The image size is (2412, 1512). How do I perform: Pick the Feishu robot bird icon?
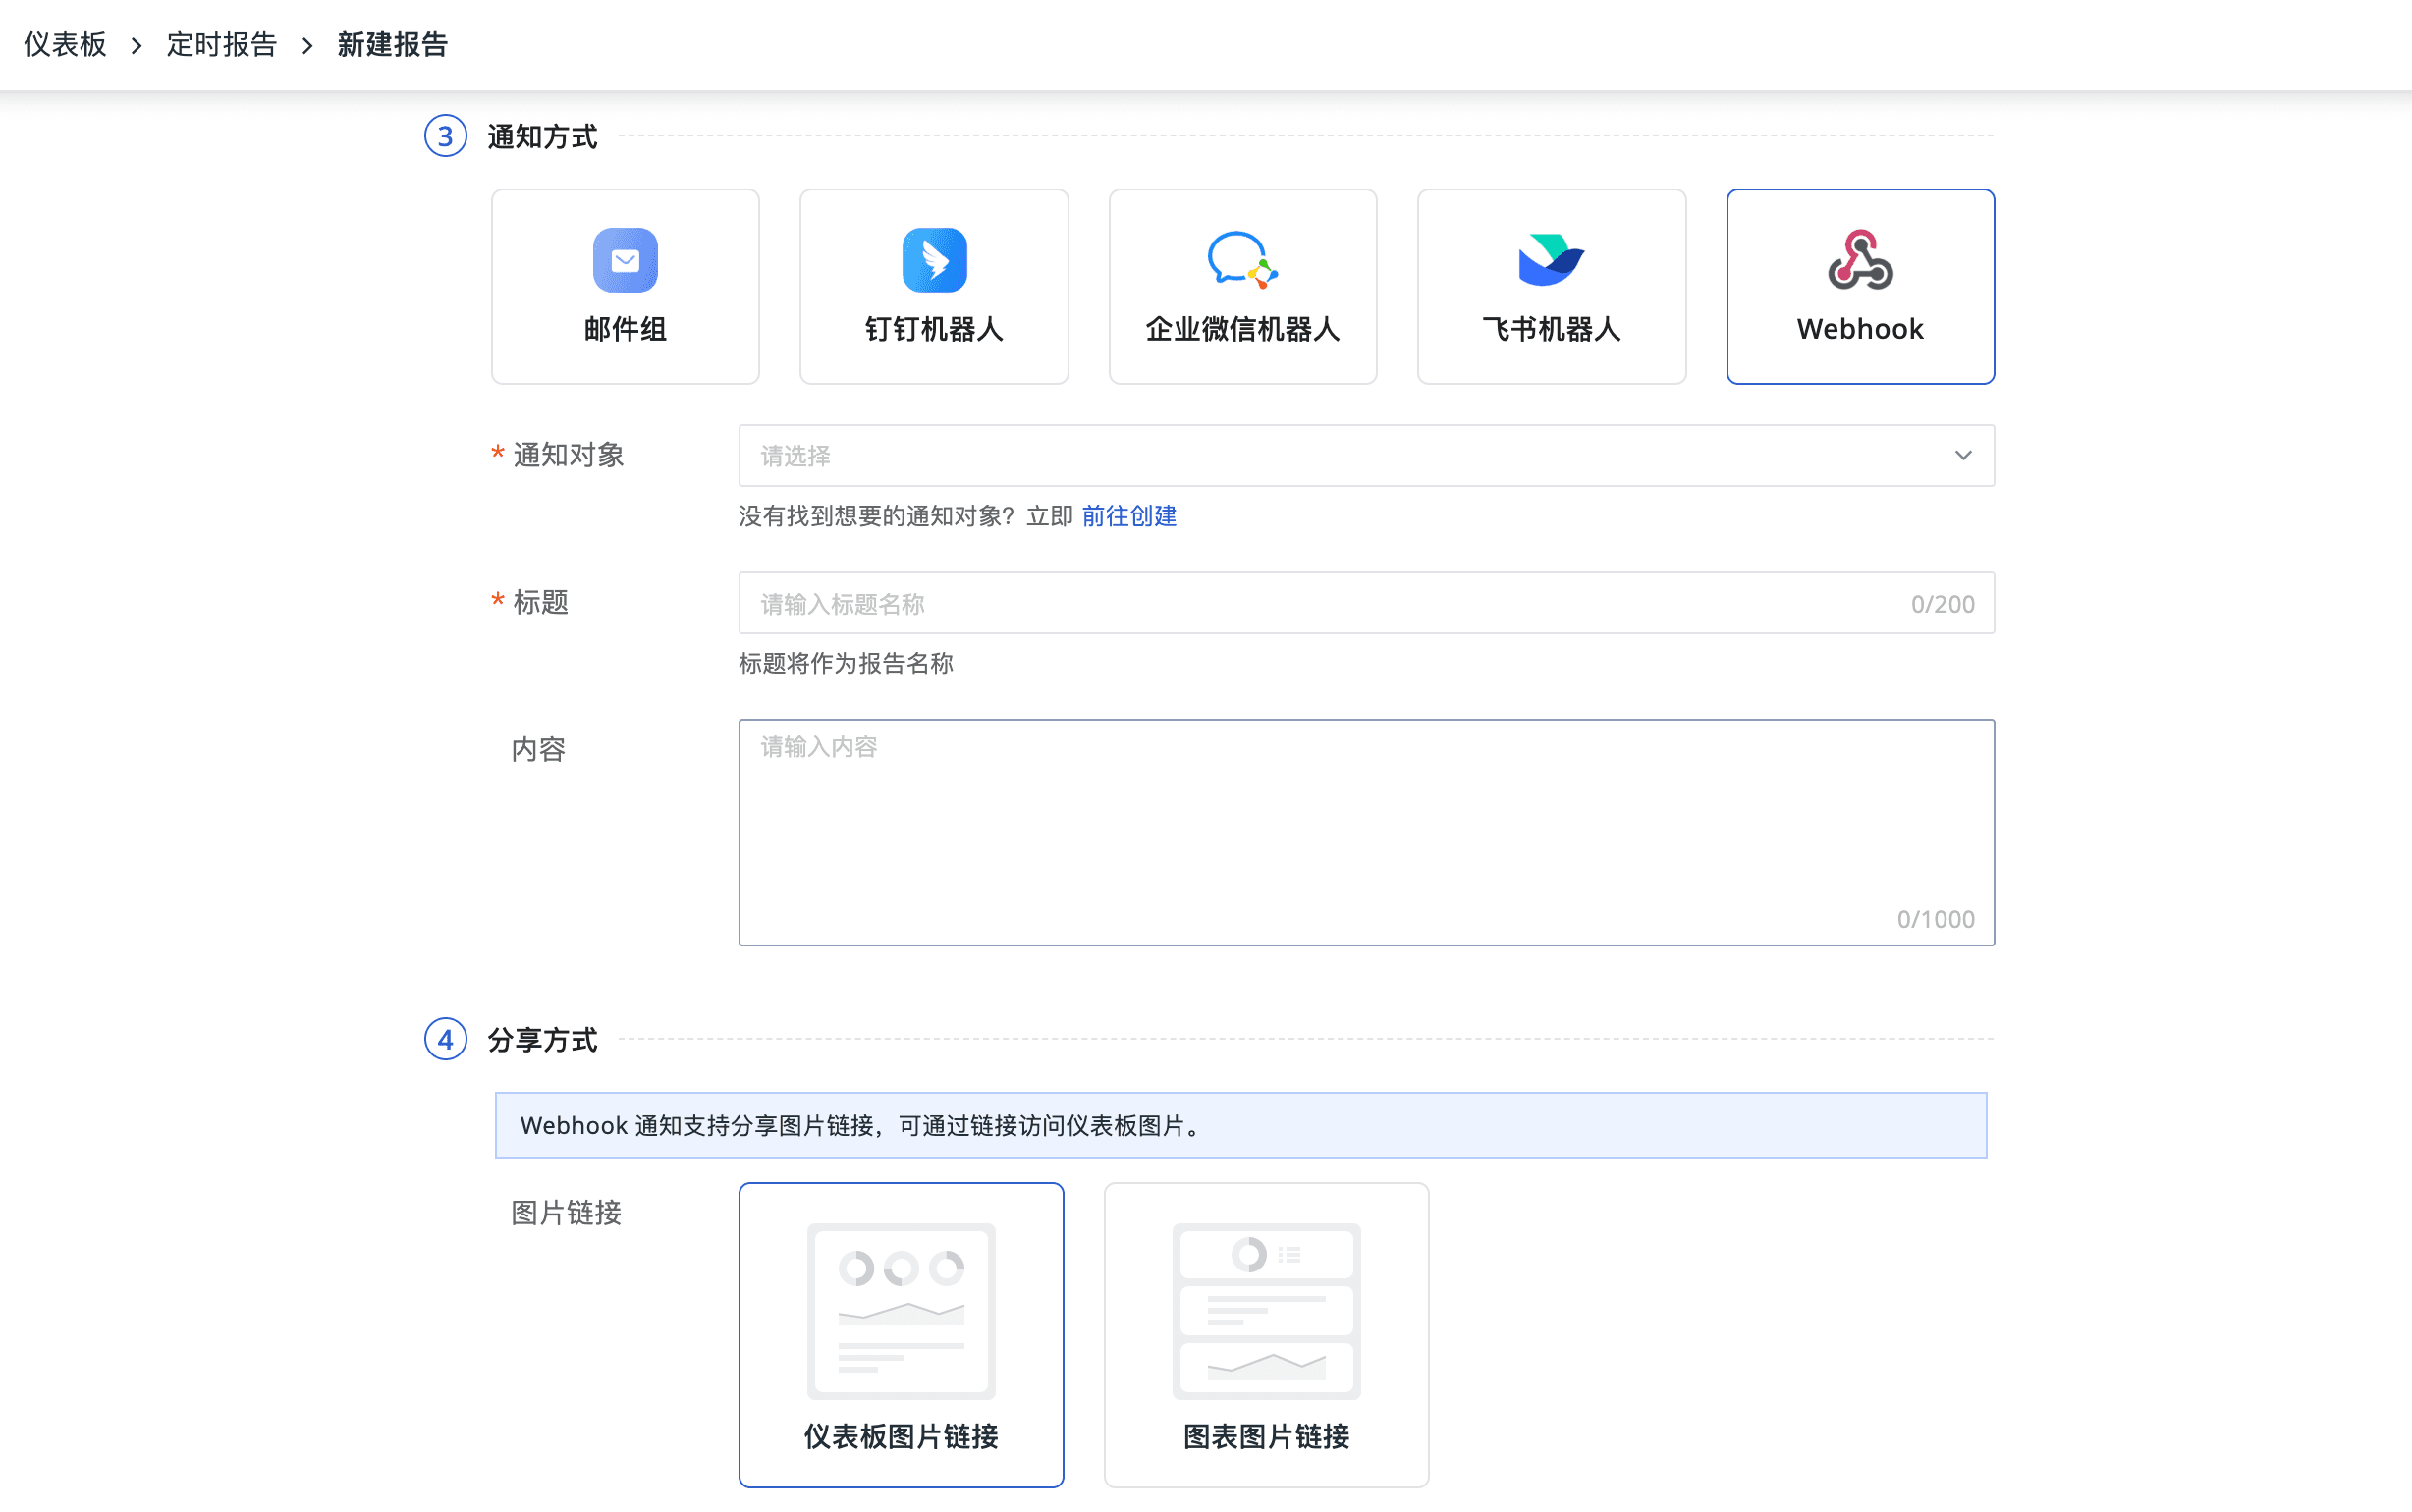[1550, 260]
